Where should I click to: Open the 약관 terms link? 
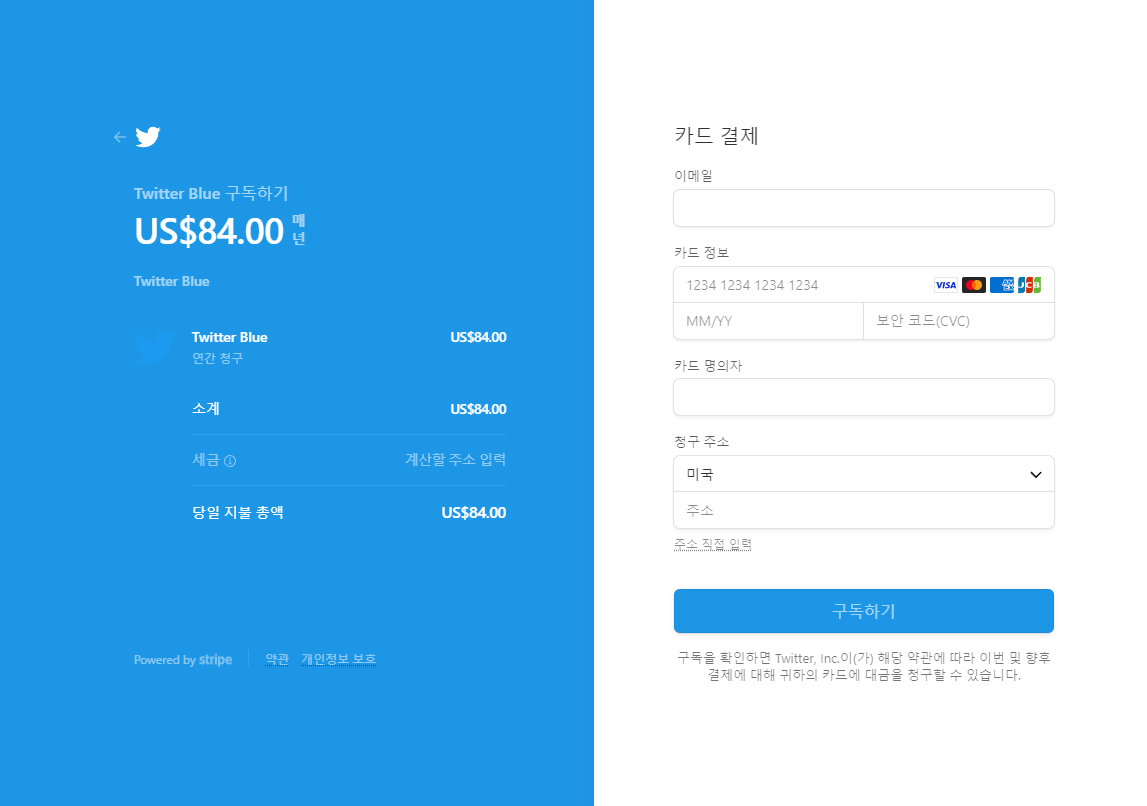[x=277, y=659]
